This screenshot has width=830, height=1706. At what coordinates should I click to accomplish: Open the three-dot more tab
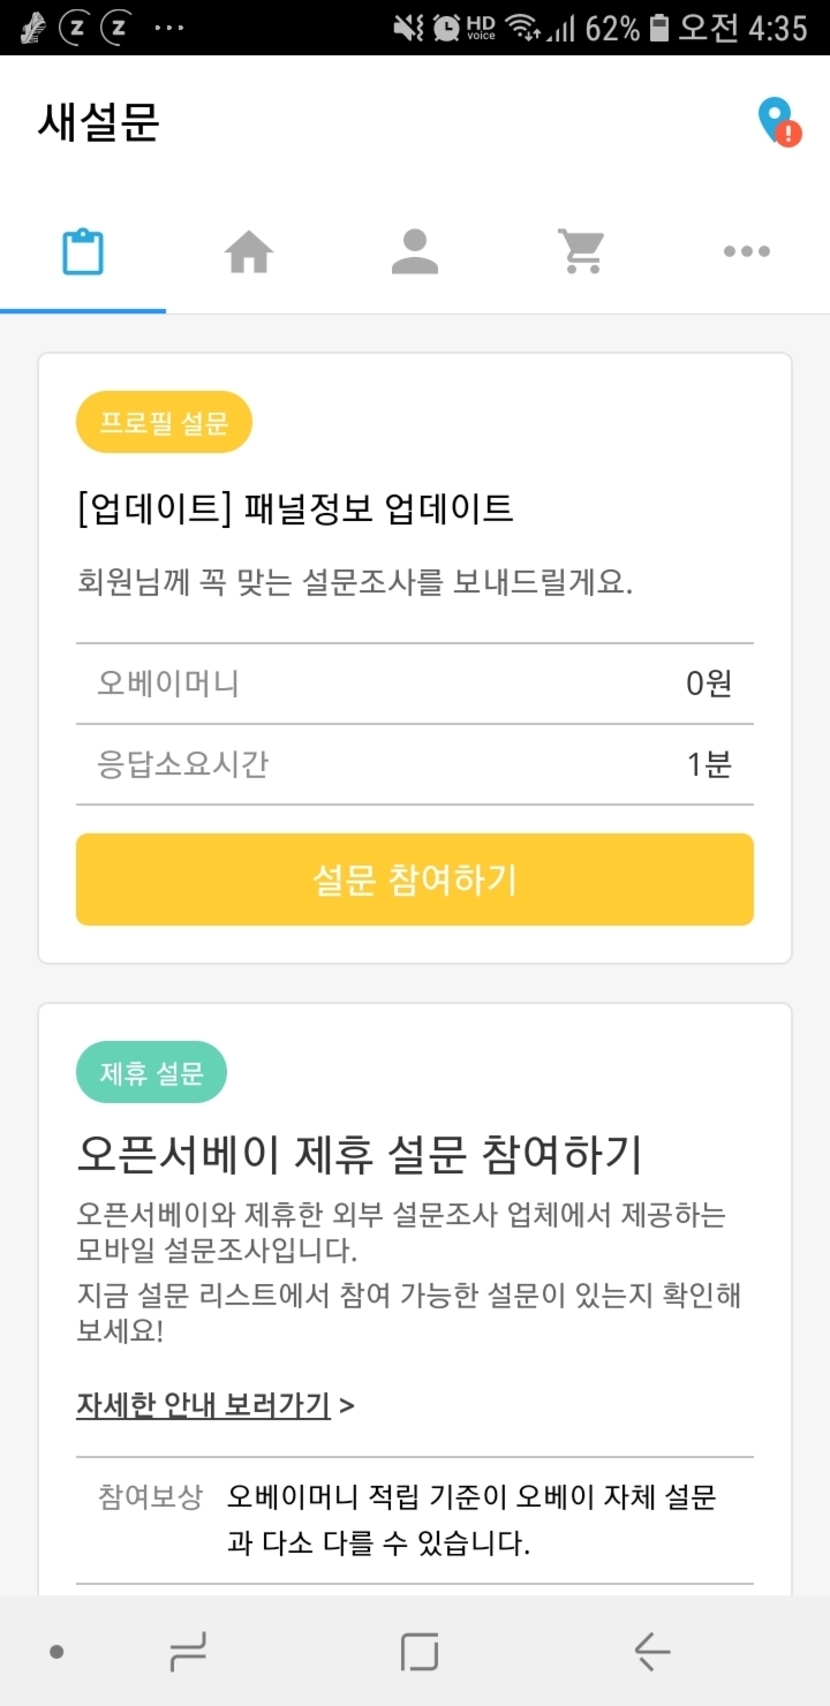747,251
